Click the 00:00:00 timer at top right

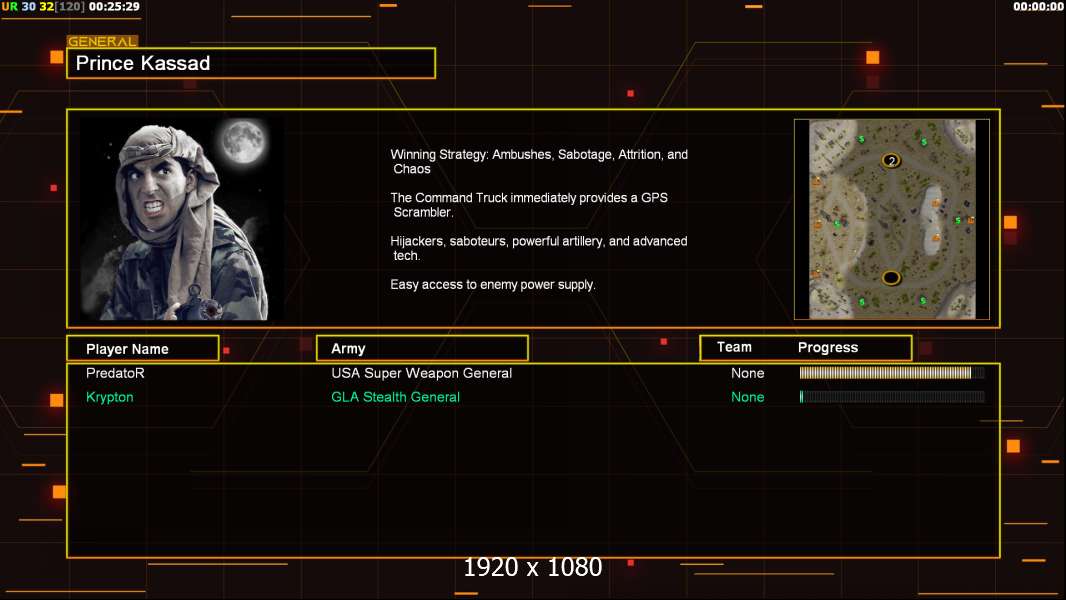click(x=1037, y=7)
